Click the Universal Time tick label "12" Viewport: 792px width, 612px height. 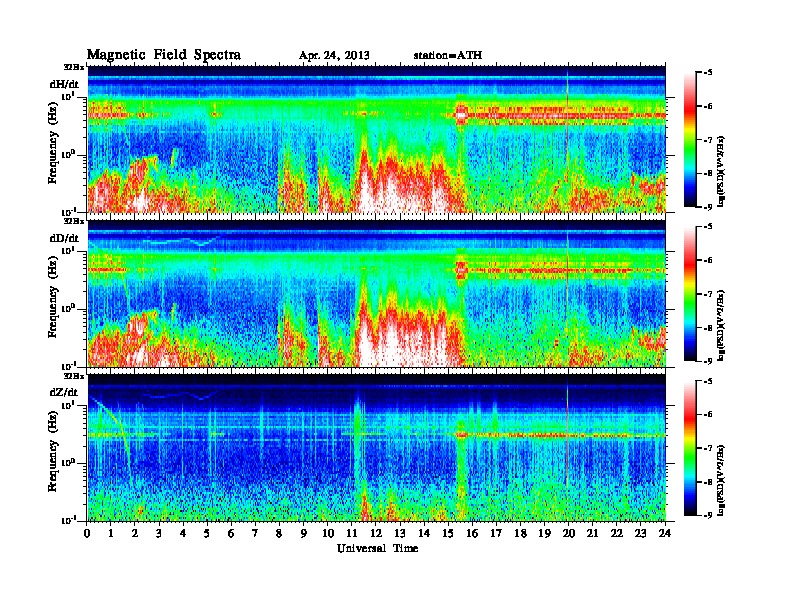(x=376, y=533)
